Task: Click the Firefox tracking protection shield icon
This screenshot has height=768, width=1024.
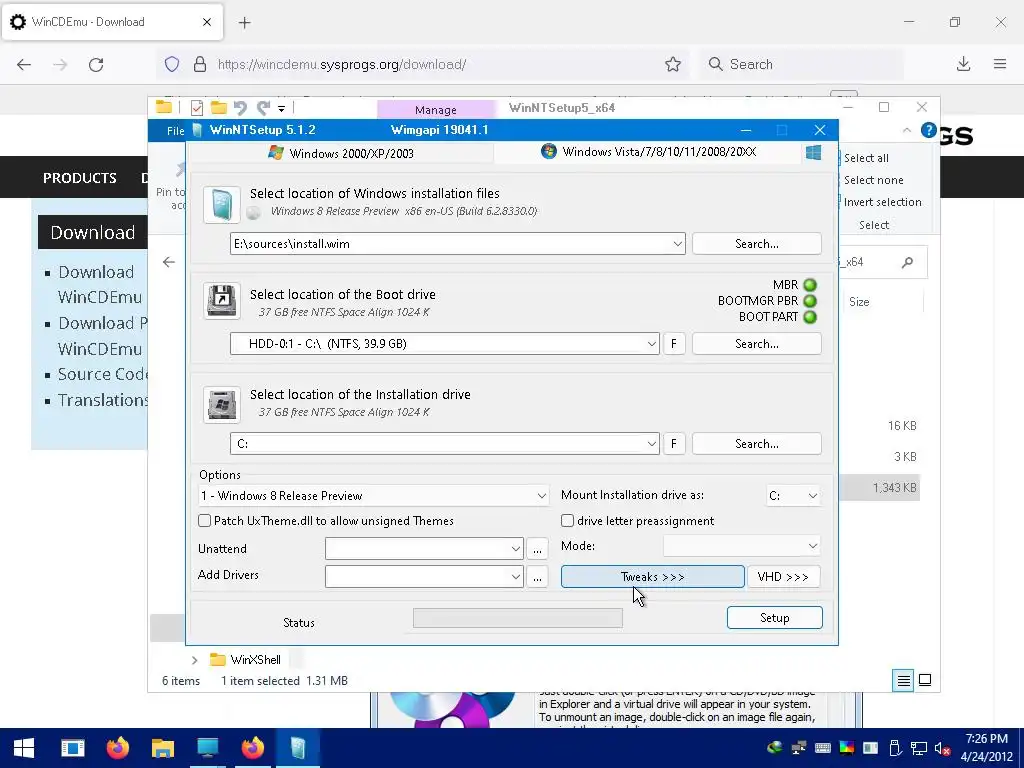Action: [x=172, y=64]
